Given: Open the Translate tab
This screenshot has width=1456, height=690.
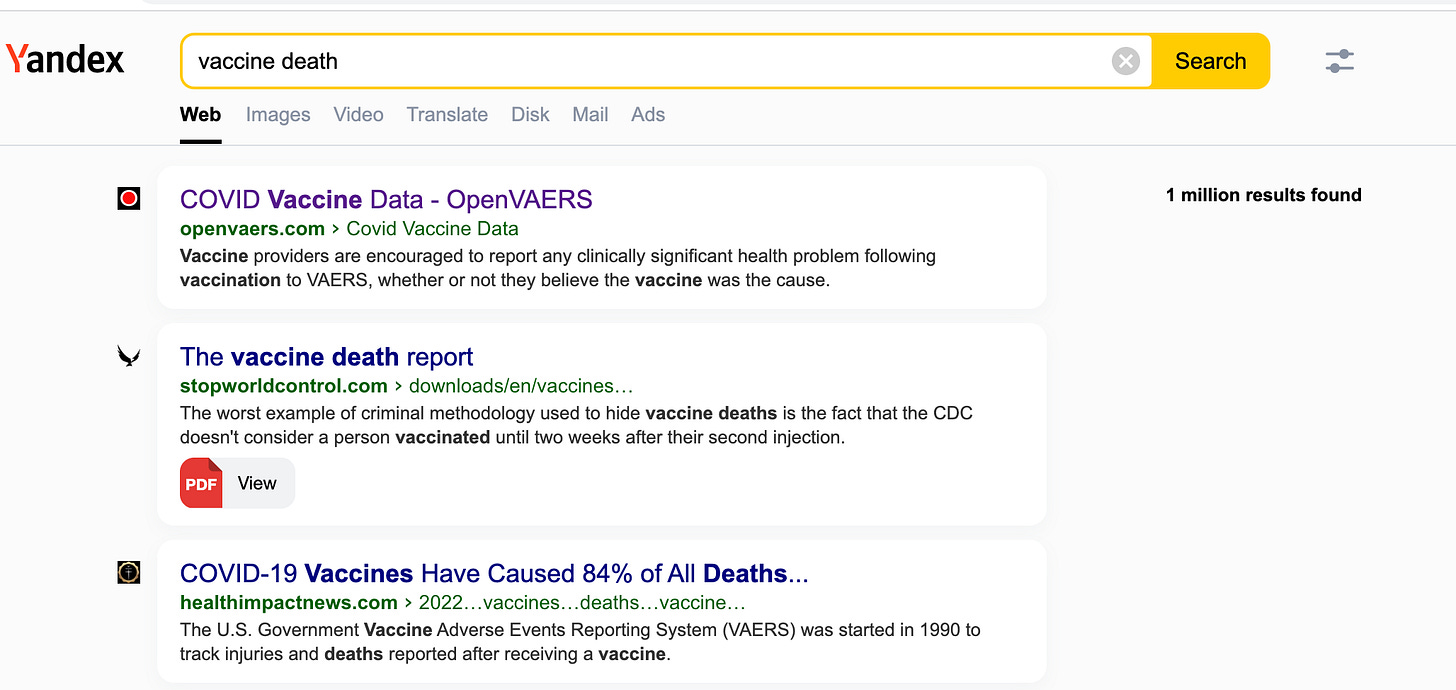Looking at the screenshot, I should point(447,115).
